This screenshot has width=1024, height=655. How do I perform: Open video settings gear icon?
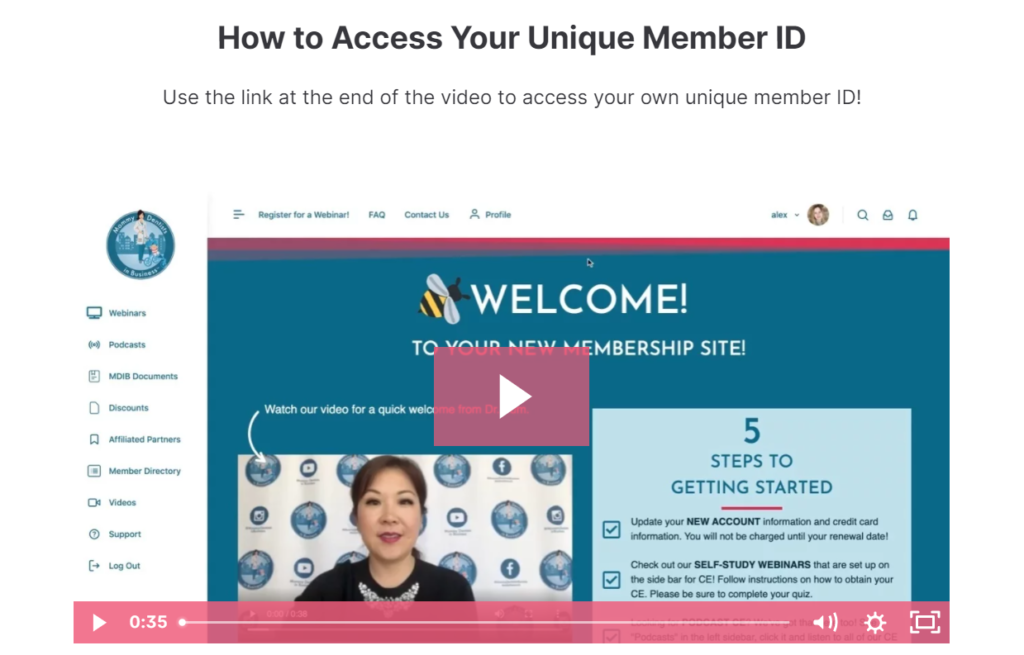click(875, 622)
